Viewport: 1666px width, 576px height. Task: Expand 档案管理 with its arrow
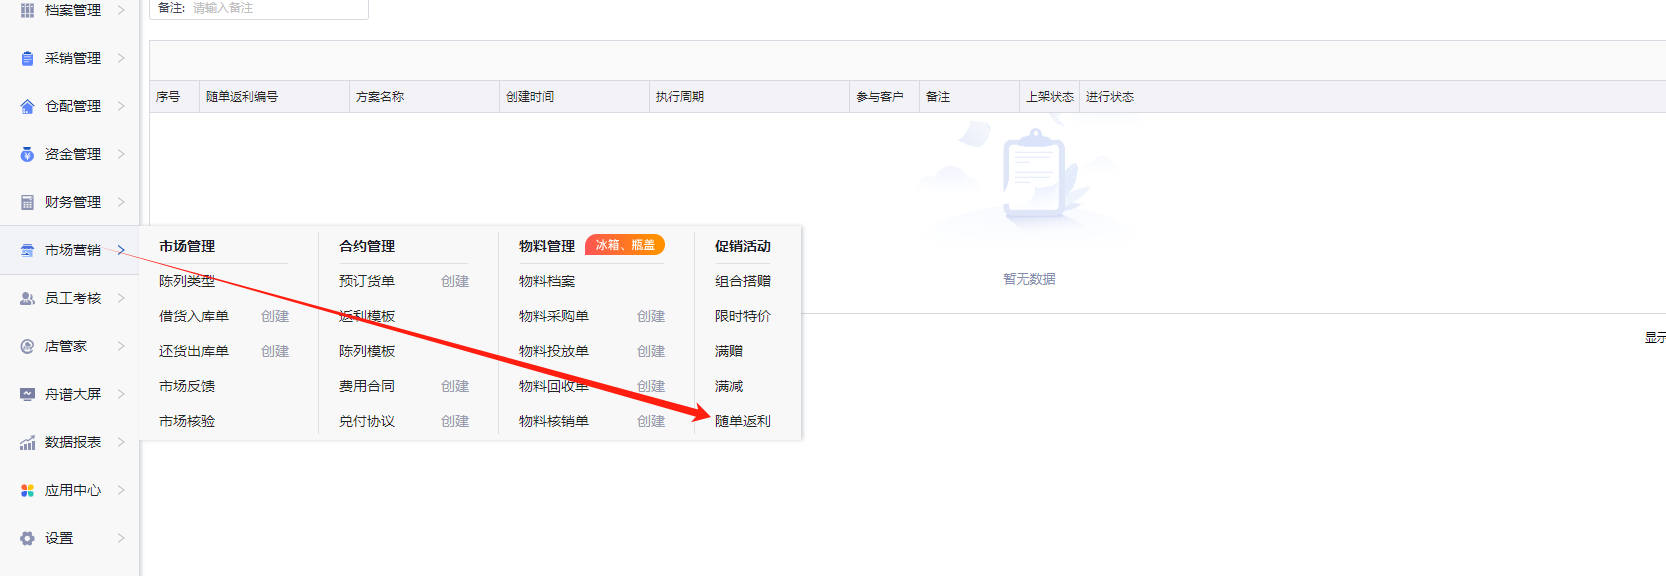tap(121, 10)
